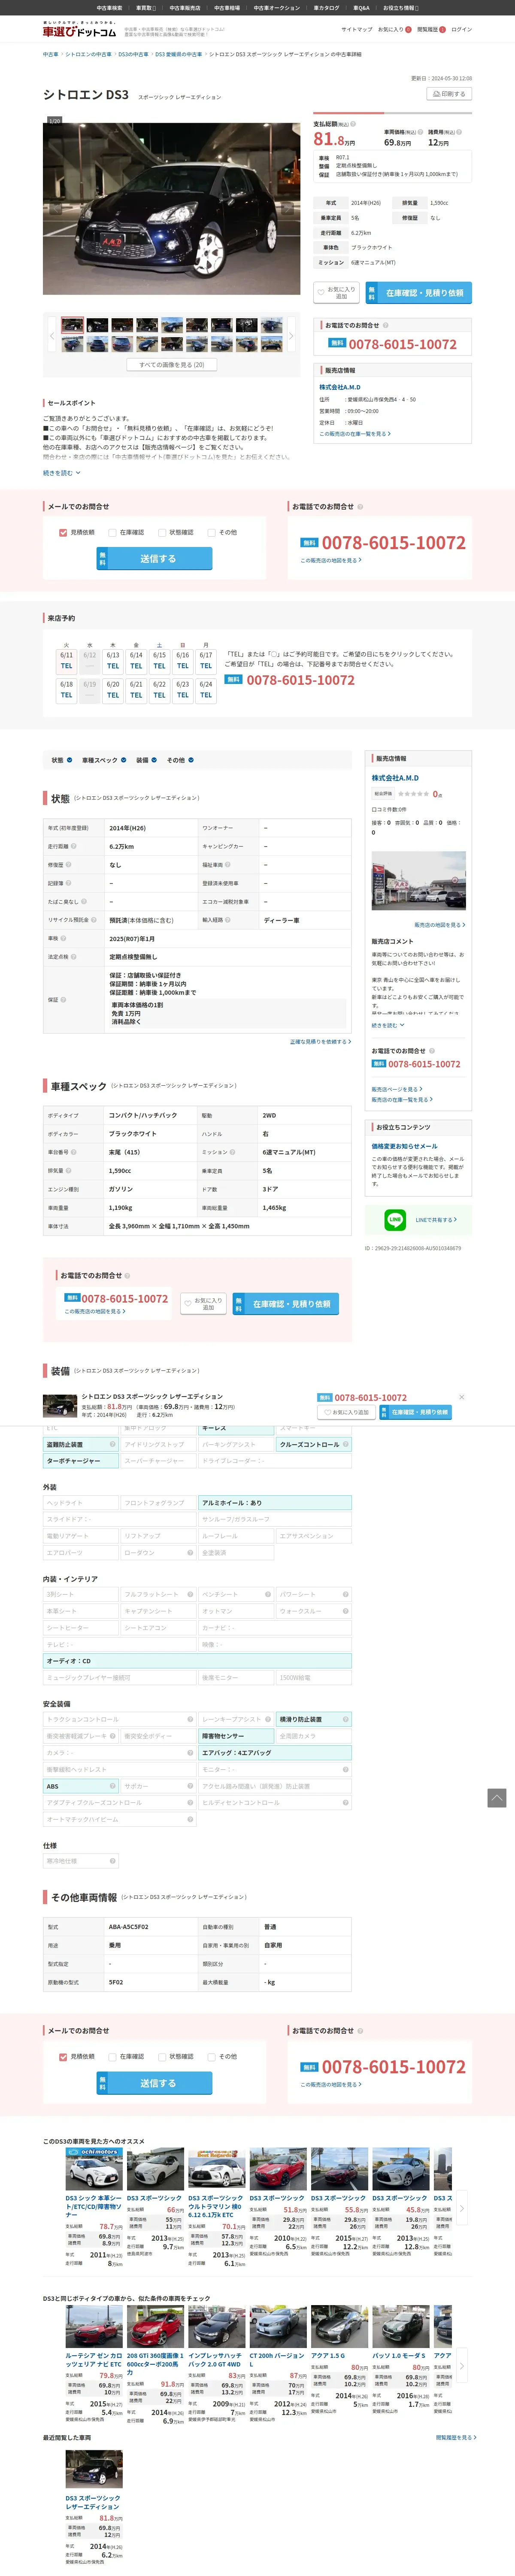Select the 6/14 TEL reservation slot
Viewport: 515px width, 2576px height.
pos(136,661)
